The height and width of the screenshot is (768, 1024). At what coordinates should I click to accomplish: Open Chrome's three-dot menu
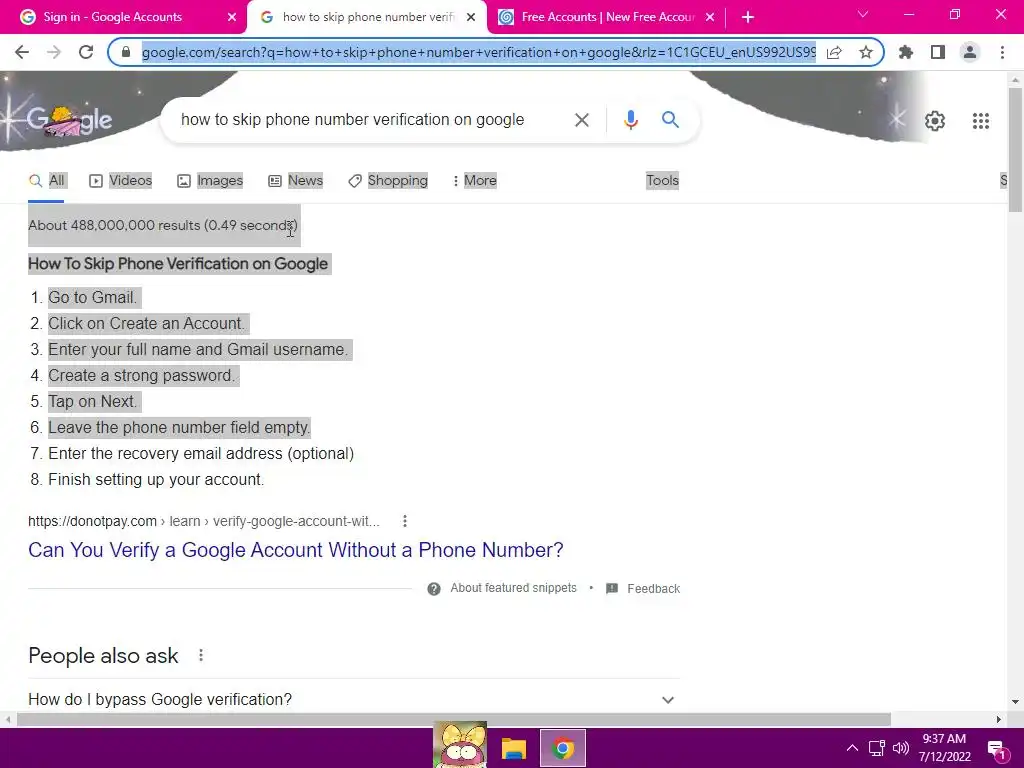coord(1002,52)
